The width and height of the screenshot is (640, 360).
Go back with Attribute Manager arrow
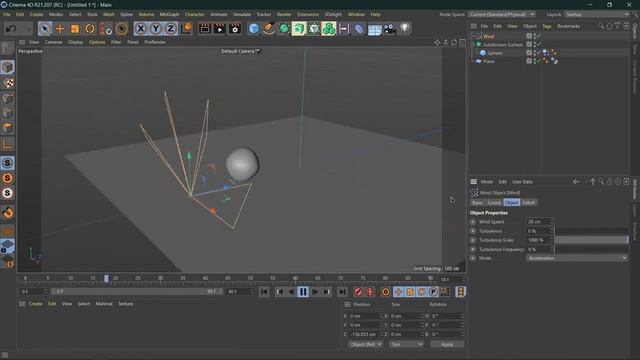[x=576, y=182]
